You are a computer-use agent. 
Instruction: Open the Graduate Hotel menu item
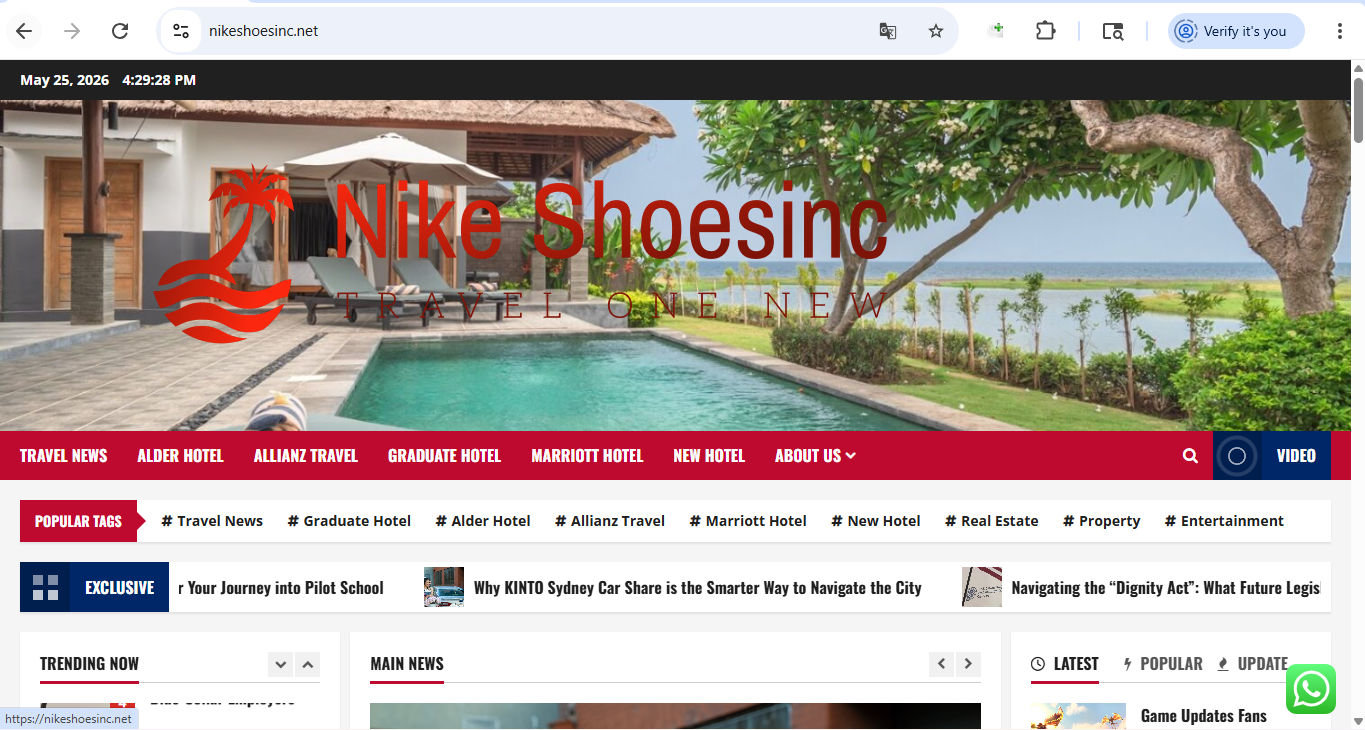[x=444, y=456]
